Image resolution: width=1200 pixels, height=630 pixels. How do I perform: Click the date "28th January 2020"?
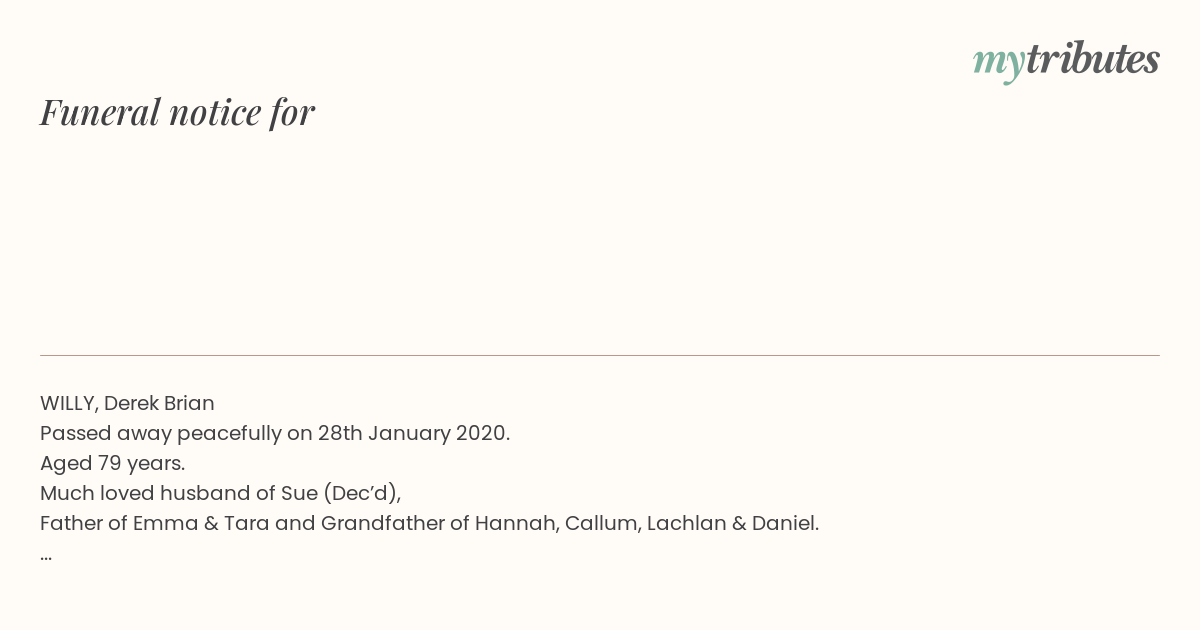(x=412, y=433)
